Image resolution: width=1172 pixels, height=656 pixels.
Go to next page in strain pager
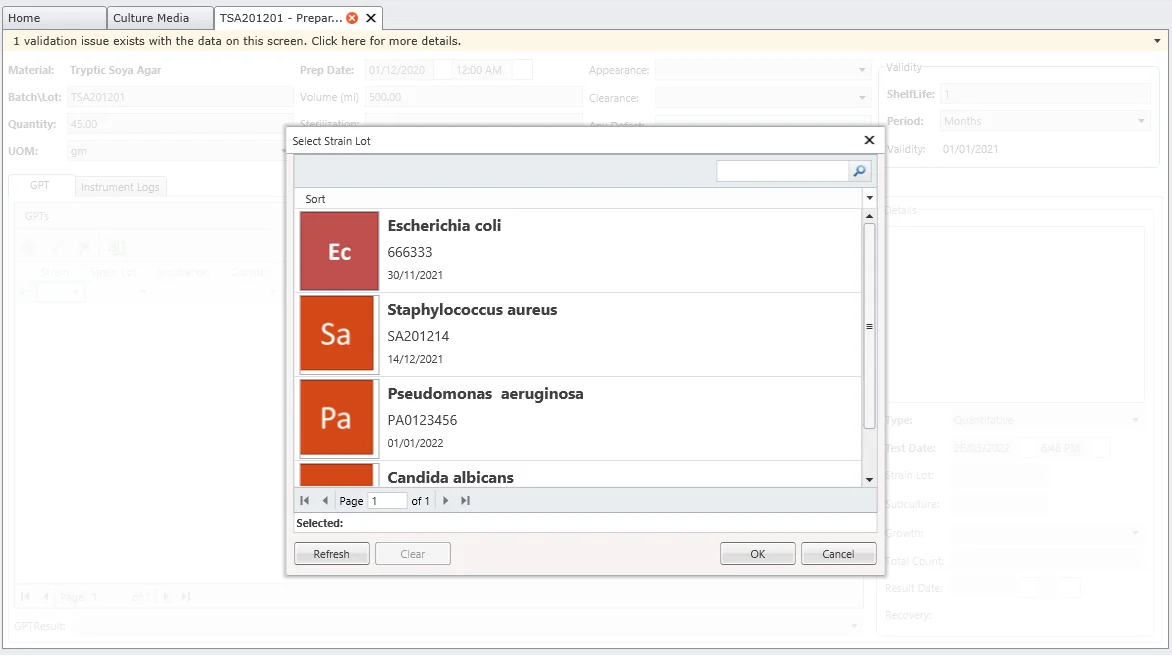pos(446,501)
